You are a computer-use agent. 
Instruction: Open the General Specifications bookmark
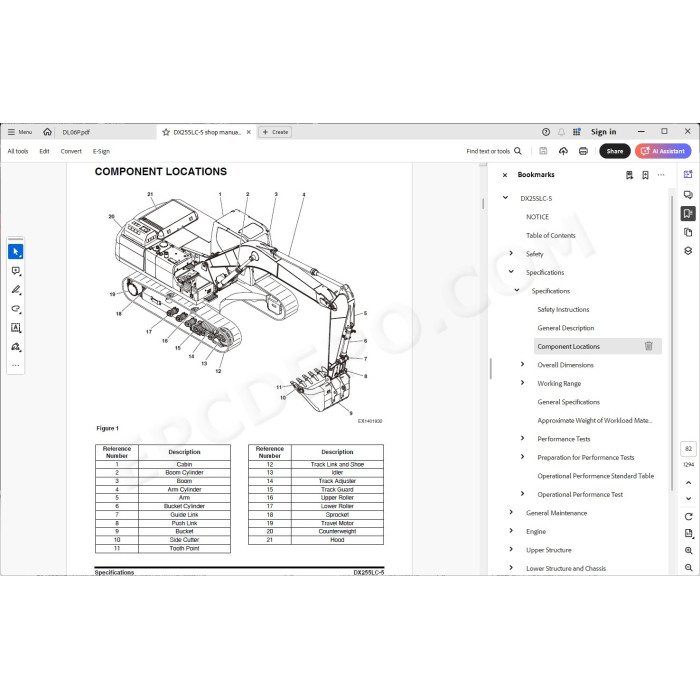pos(568,402)
